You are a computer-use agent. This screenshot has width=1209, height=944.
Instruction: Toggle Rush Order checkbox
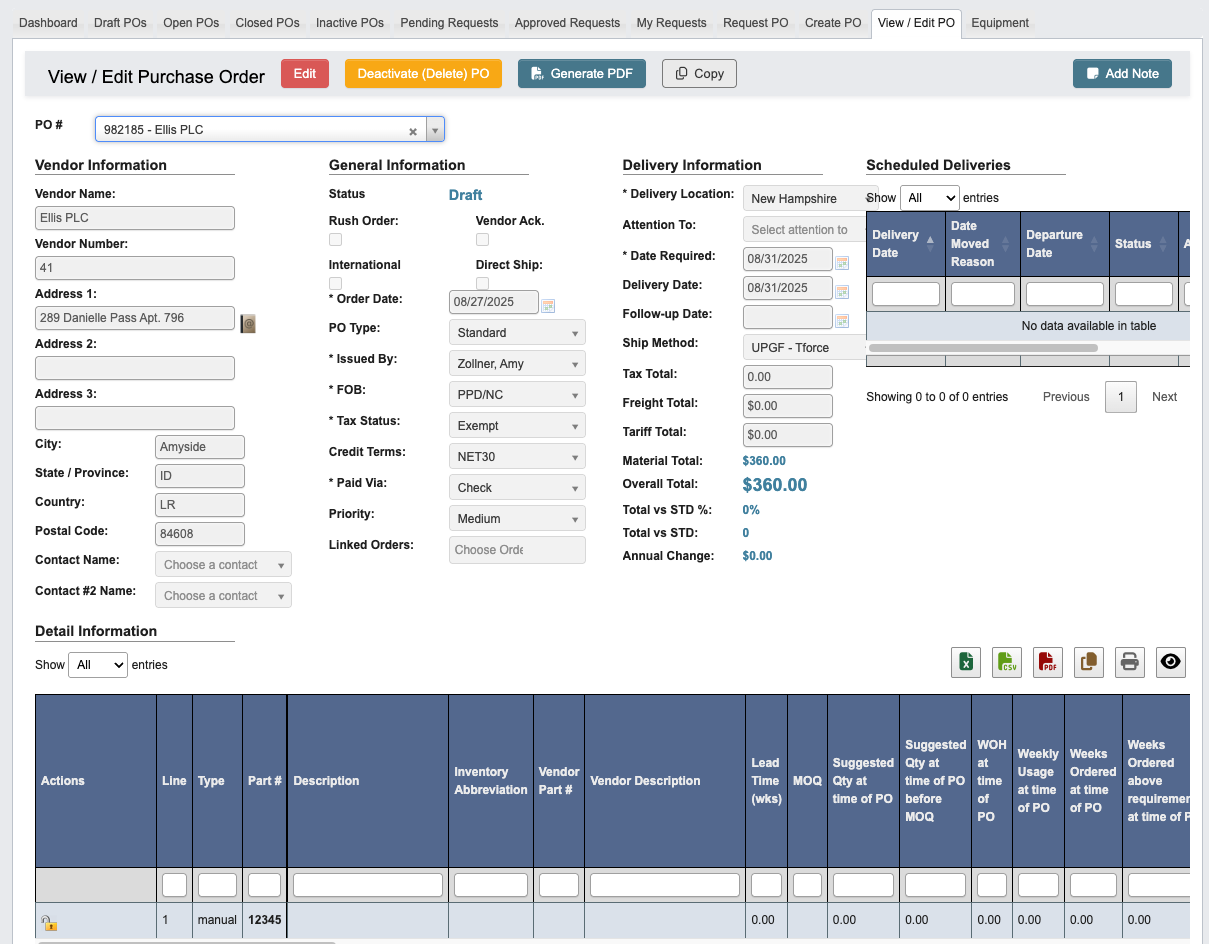(x=335, y=240)
